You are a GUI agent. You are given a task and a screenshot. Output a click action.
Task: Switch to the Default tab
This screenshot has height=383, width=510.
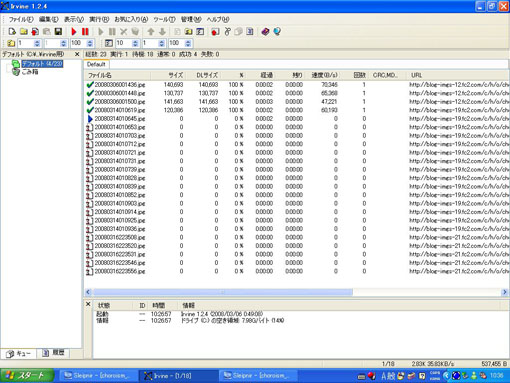click(x=96, y=64)
